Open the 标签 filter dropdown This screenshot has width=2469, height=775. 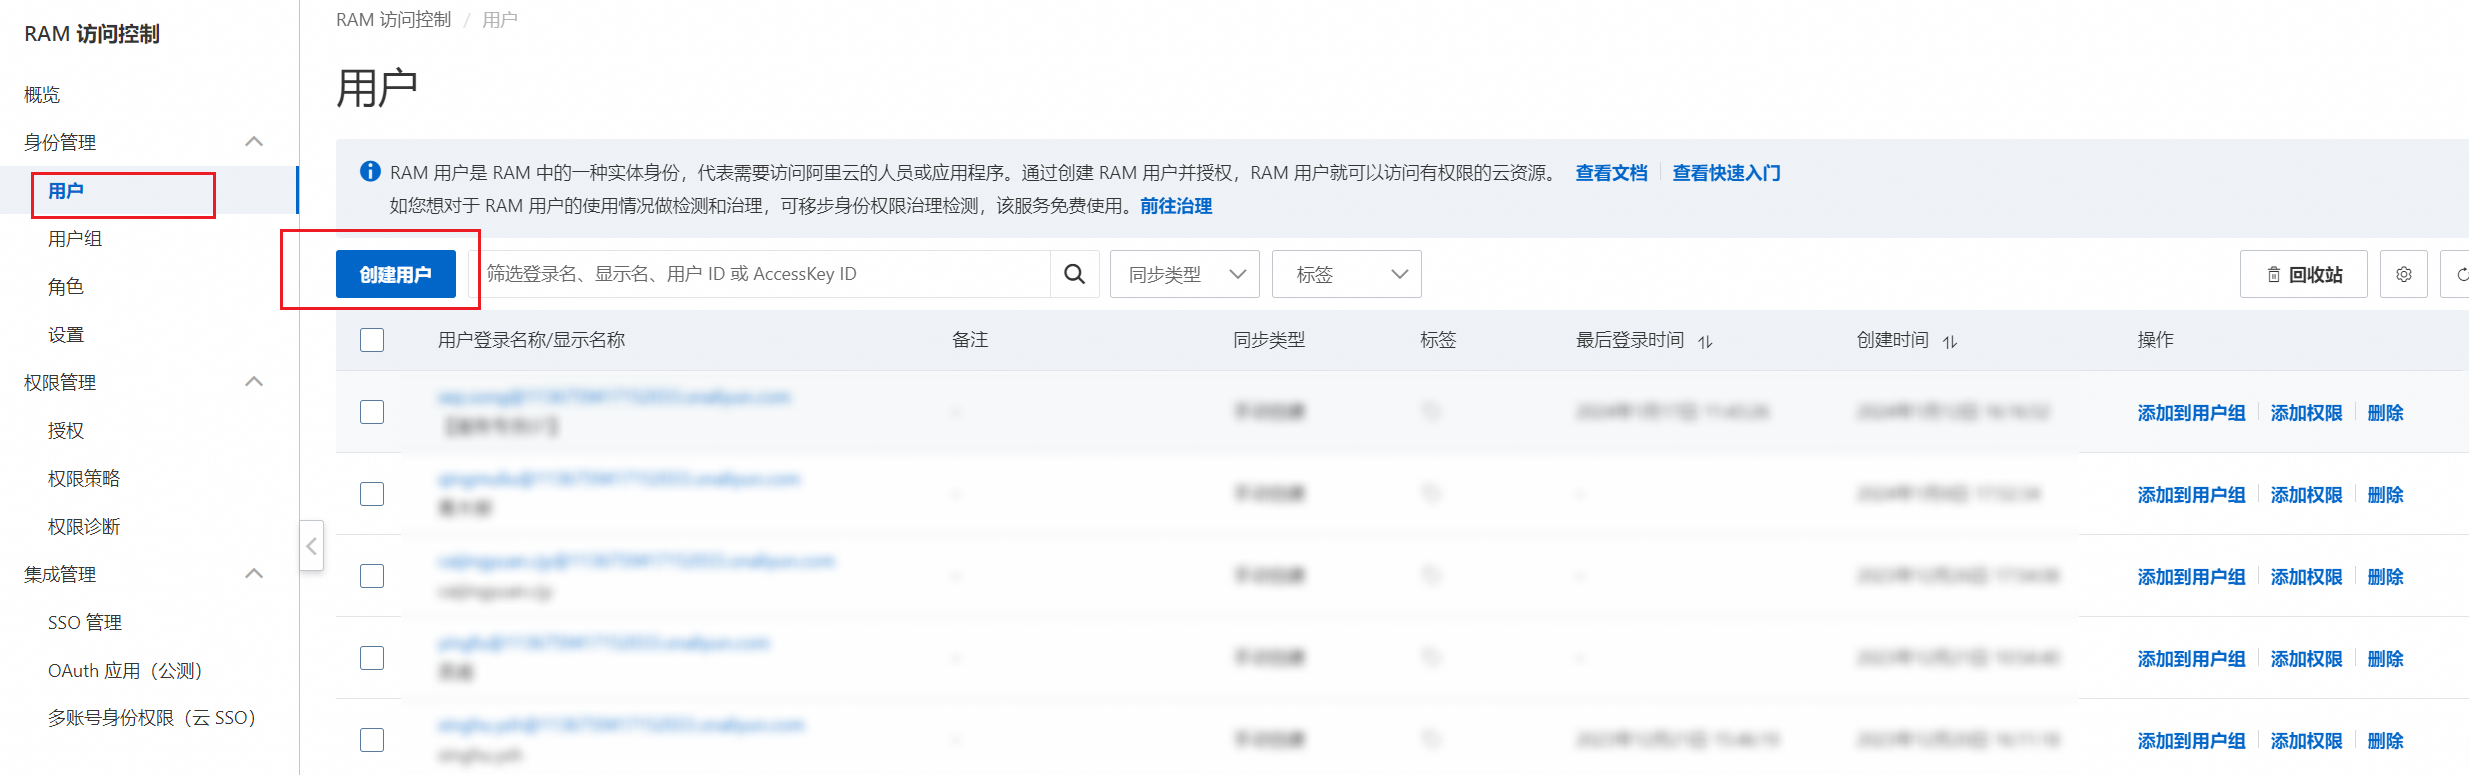tap(1347, 274)
